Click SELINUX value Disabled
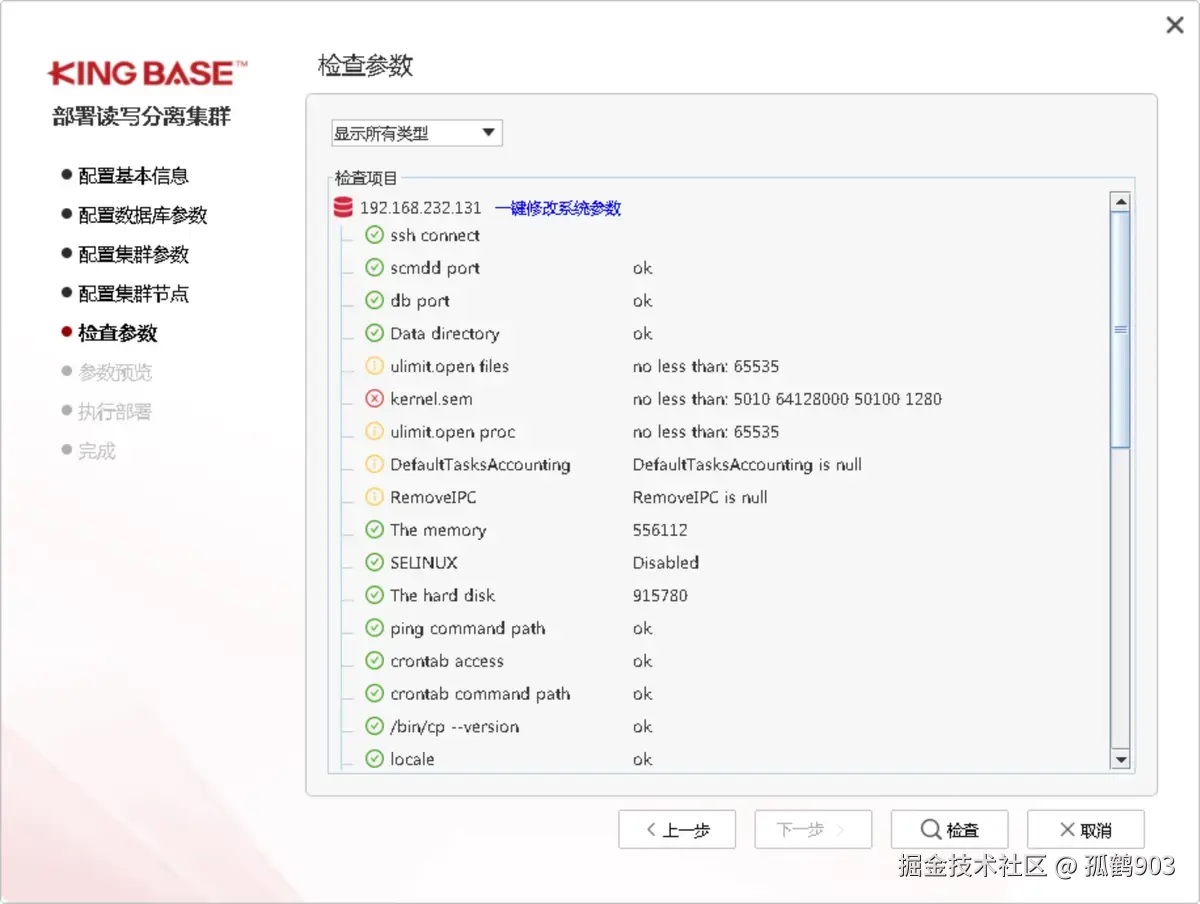 pyautogui.click(x=666, y=562)
